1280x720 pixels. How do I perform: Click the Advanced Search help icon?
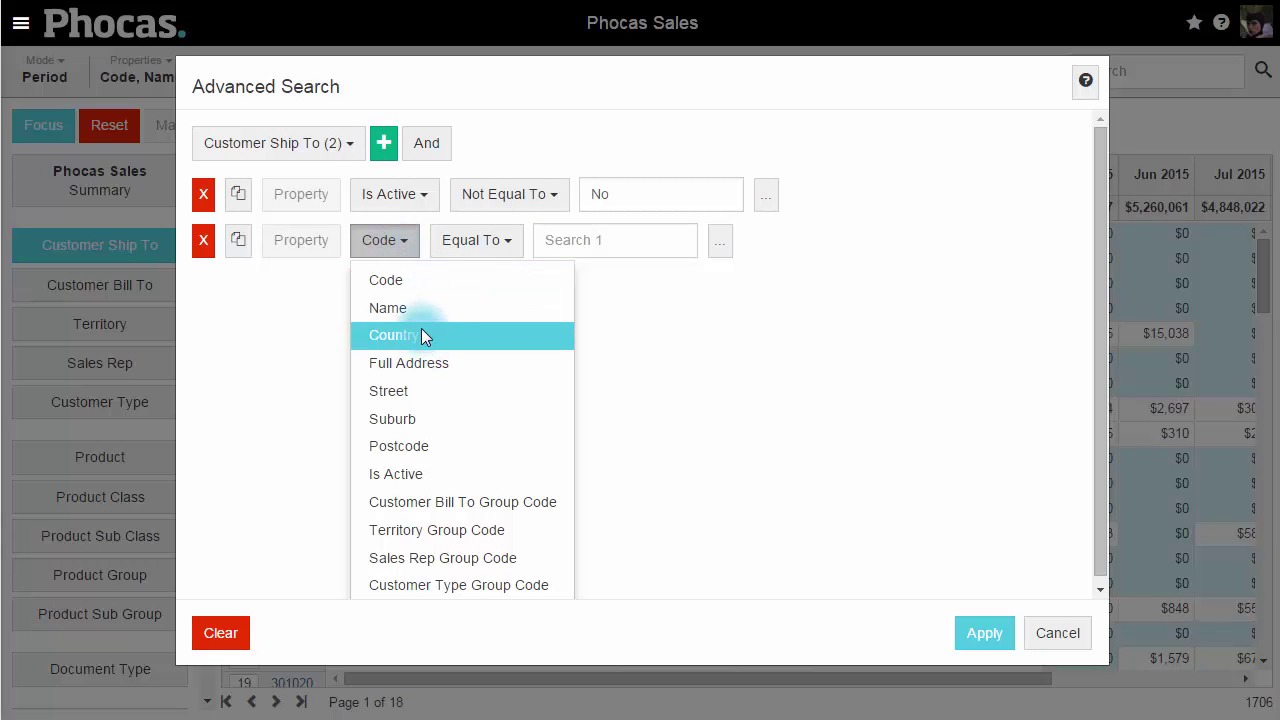point(1085,81)
